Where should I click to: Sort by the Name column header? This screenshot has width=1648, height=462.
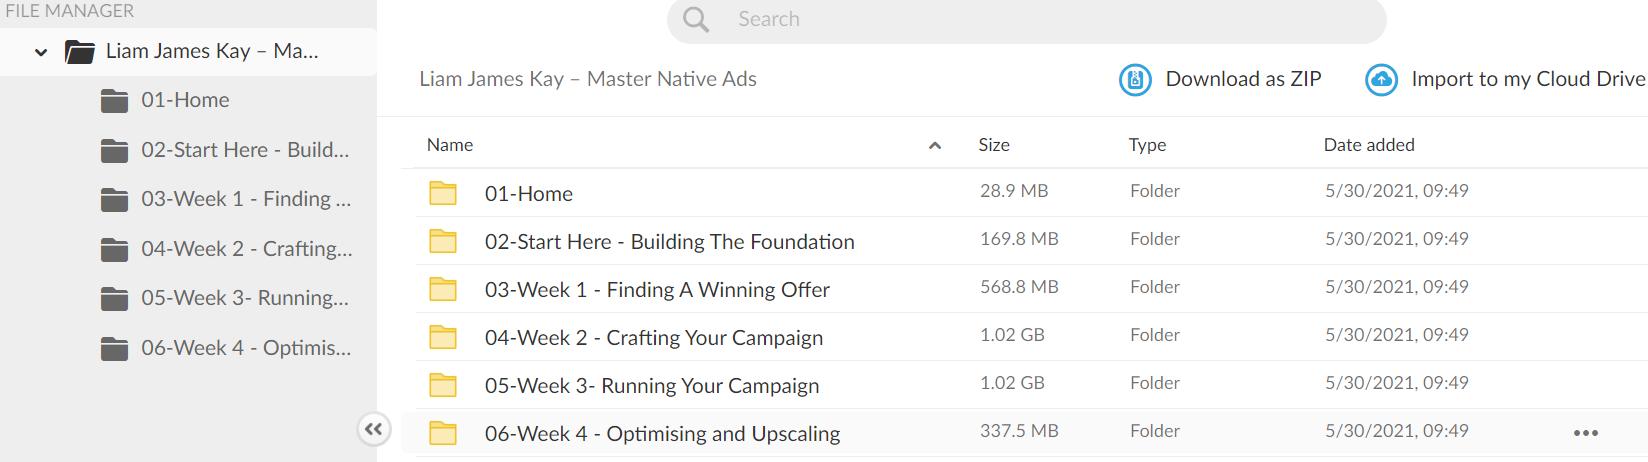pyautogui.click(x=450, y=145)
